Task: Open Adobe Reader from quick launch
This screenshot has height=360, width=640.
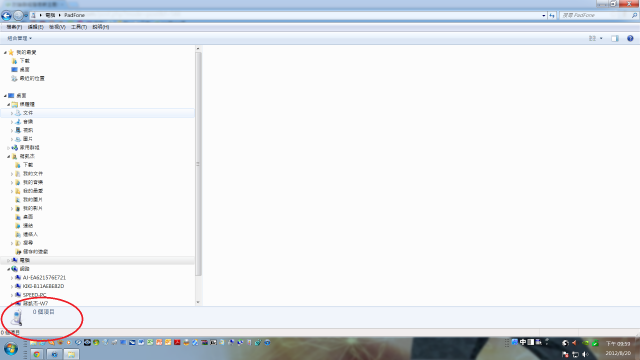Action: click(177, 342)
